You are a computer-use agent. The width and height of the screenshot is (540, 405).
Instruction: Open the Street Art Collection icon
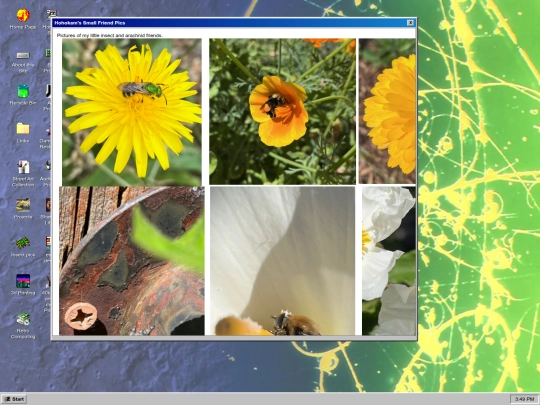pyautogui.click(x=23, y=174)
